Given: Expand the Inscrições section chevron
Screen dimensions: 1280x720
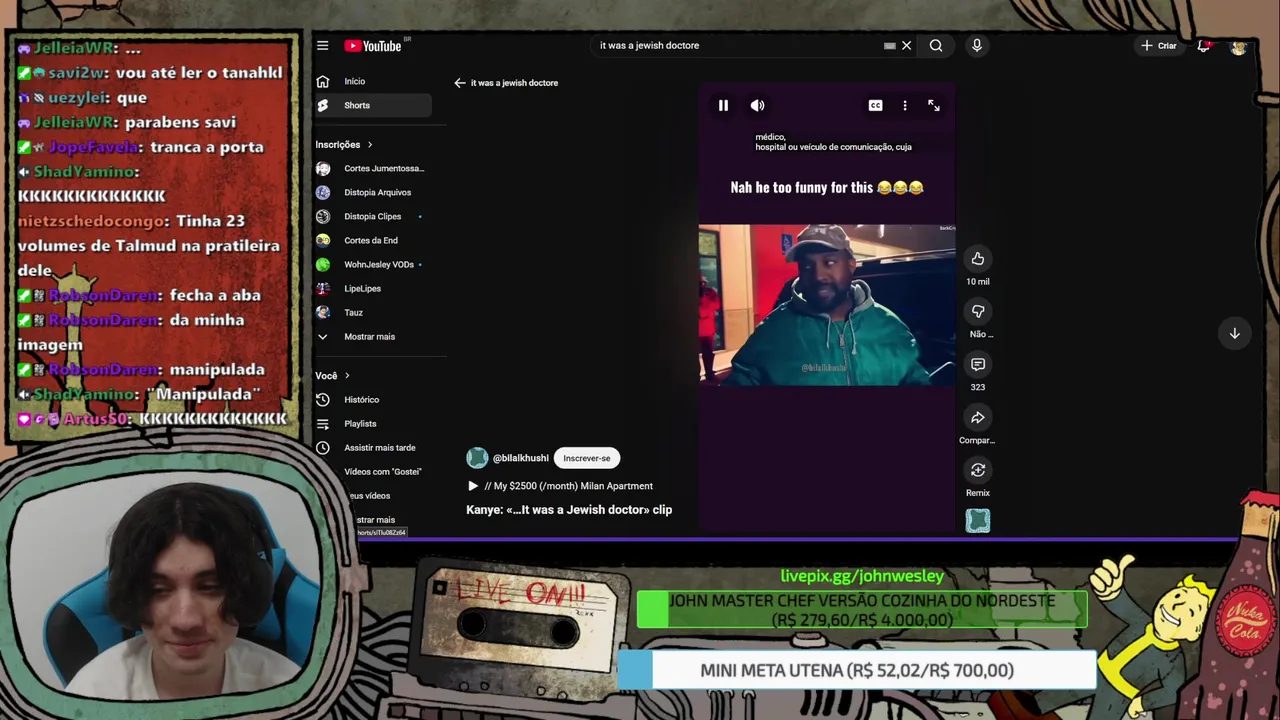Looking at the screenshot, I should pos(370,145).
